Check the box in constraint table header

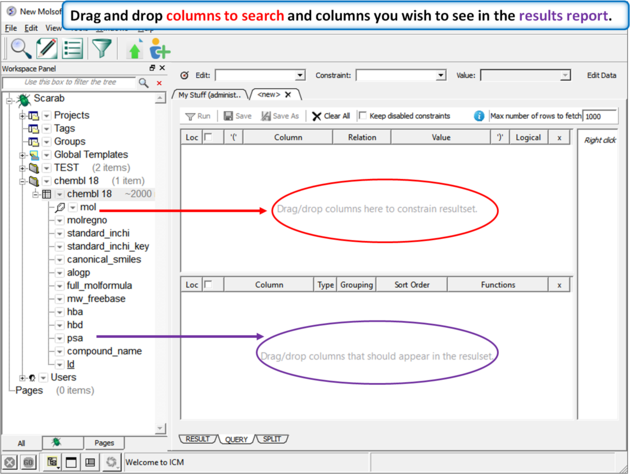(209, 138)
